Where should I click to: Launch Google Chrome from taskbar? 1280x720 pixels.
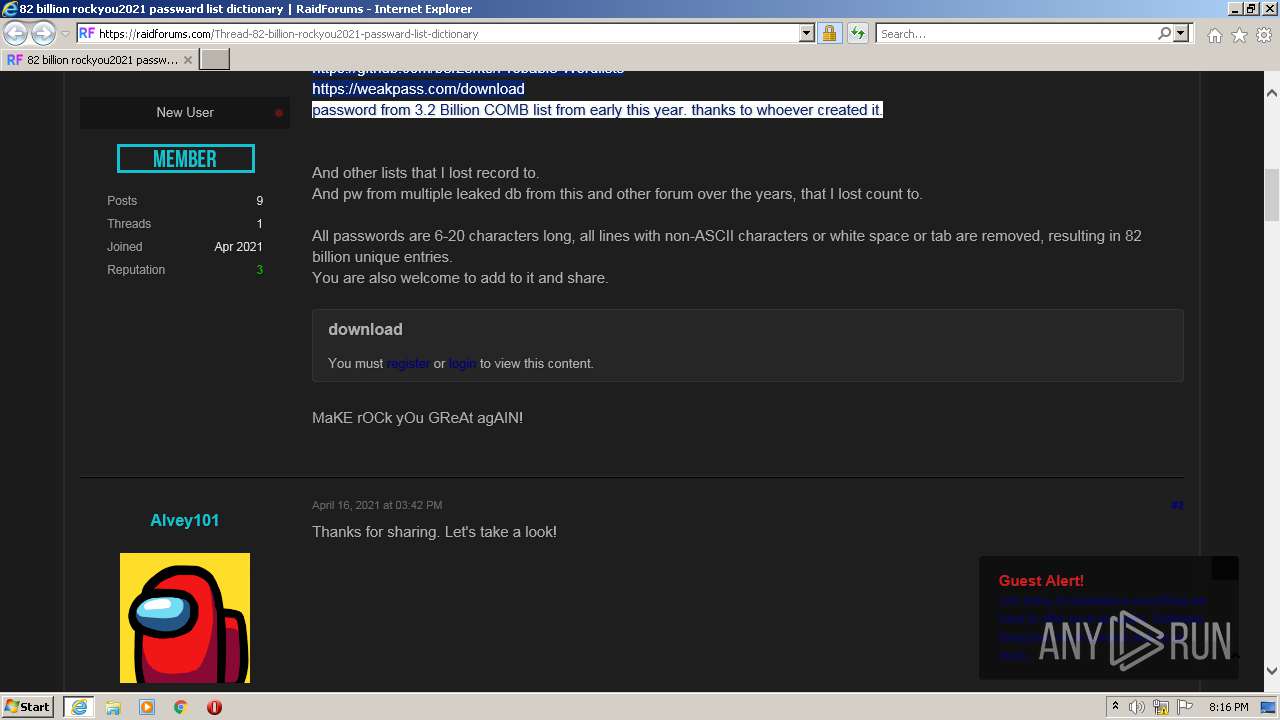(181, 707)
